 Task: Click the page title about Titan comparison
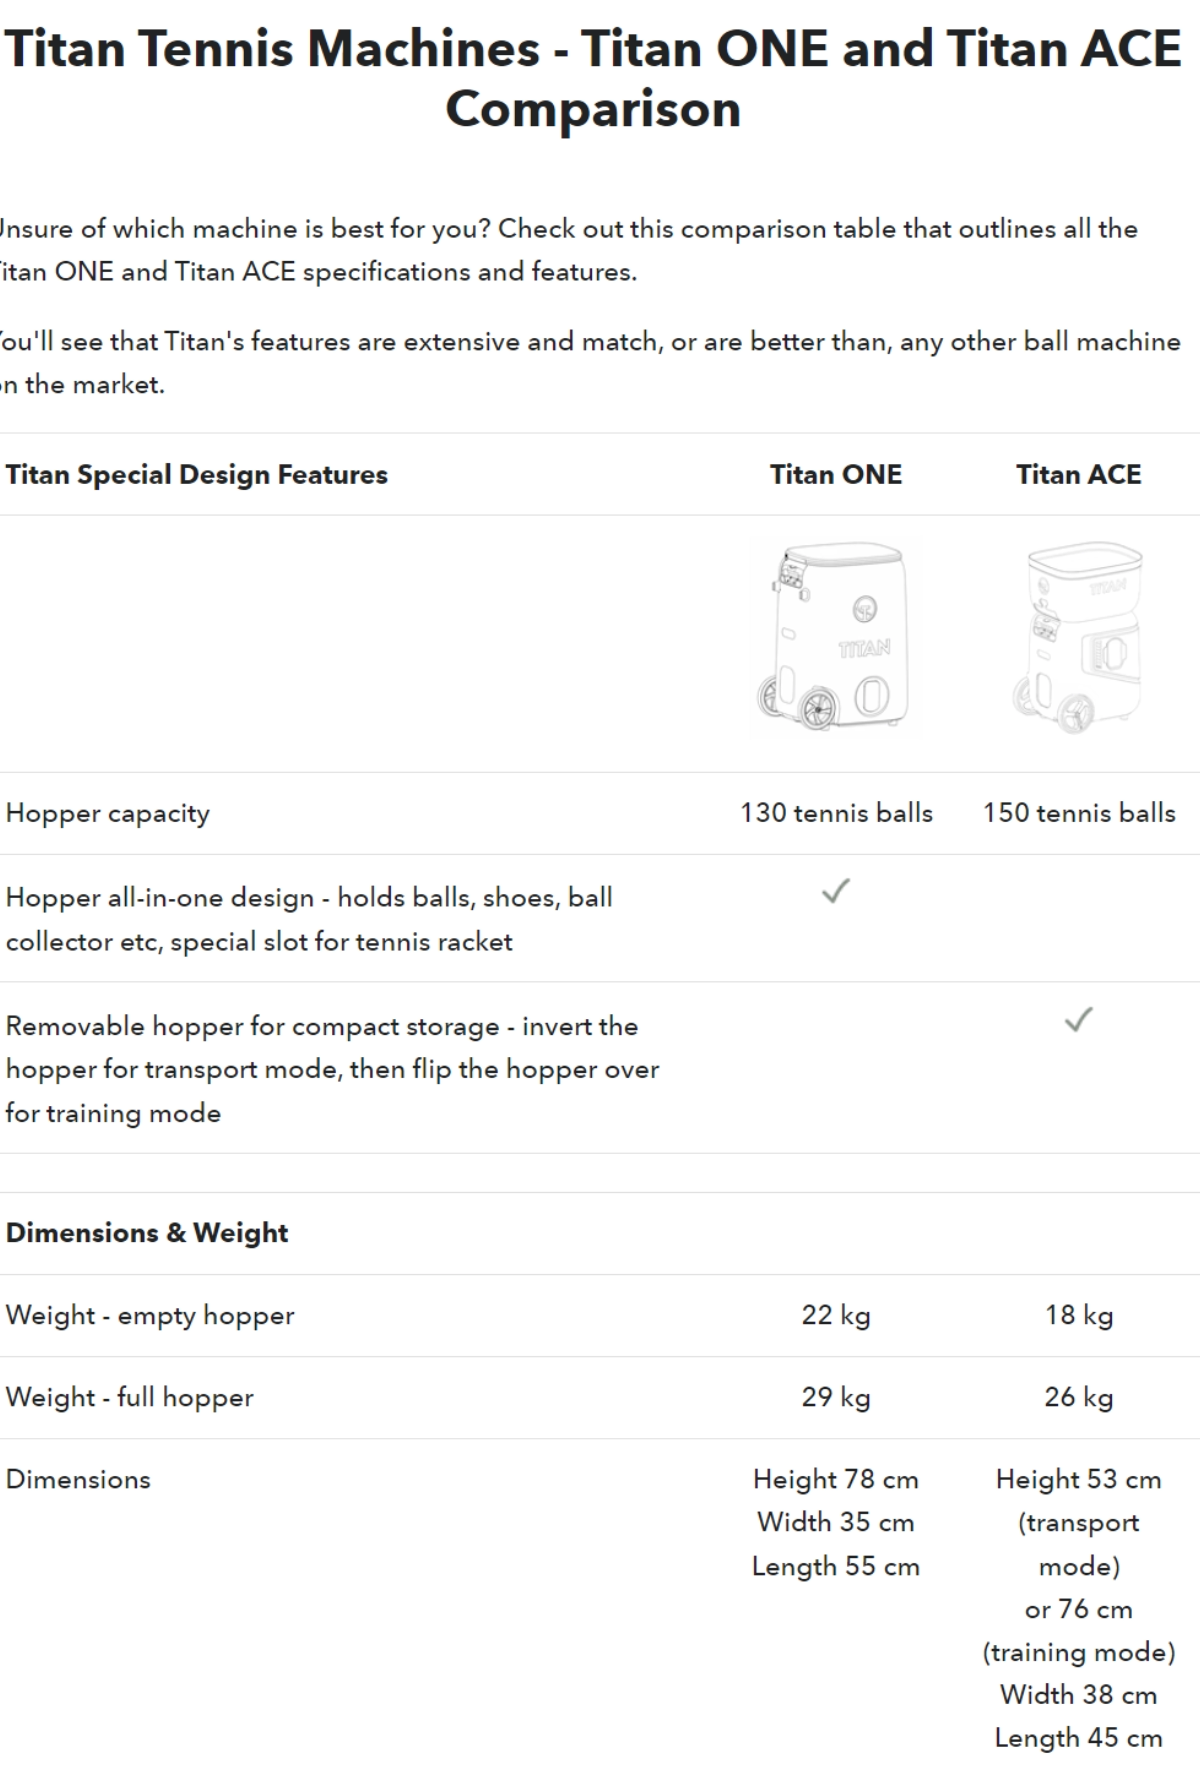(x=593, y=78)
